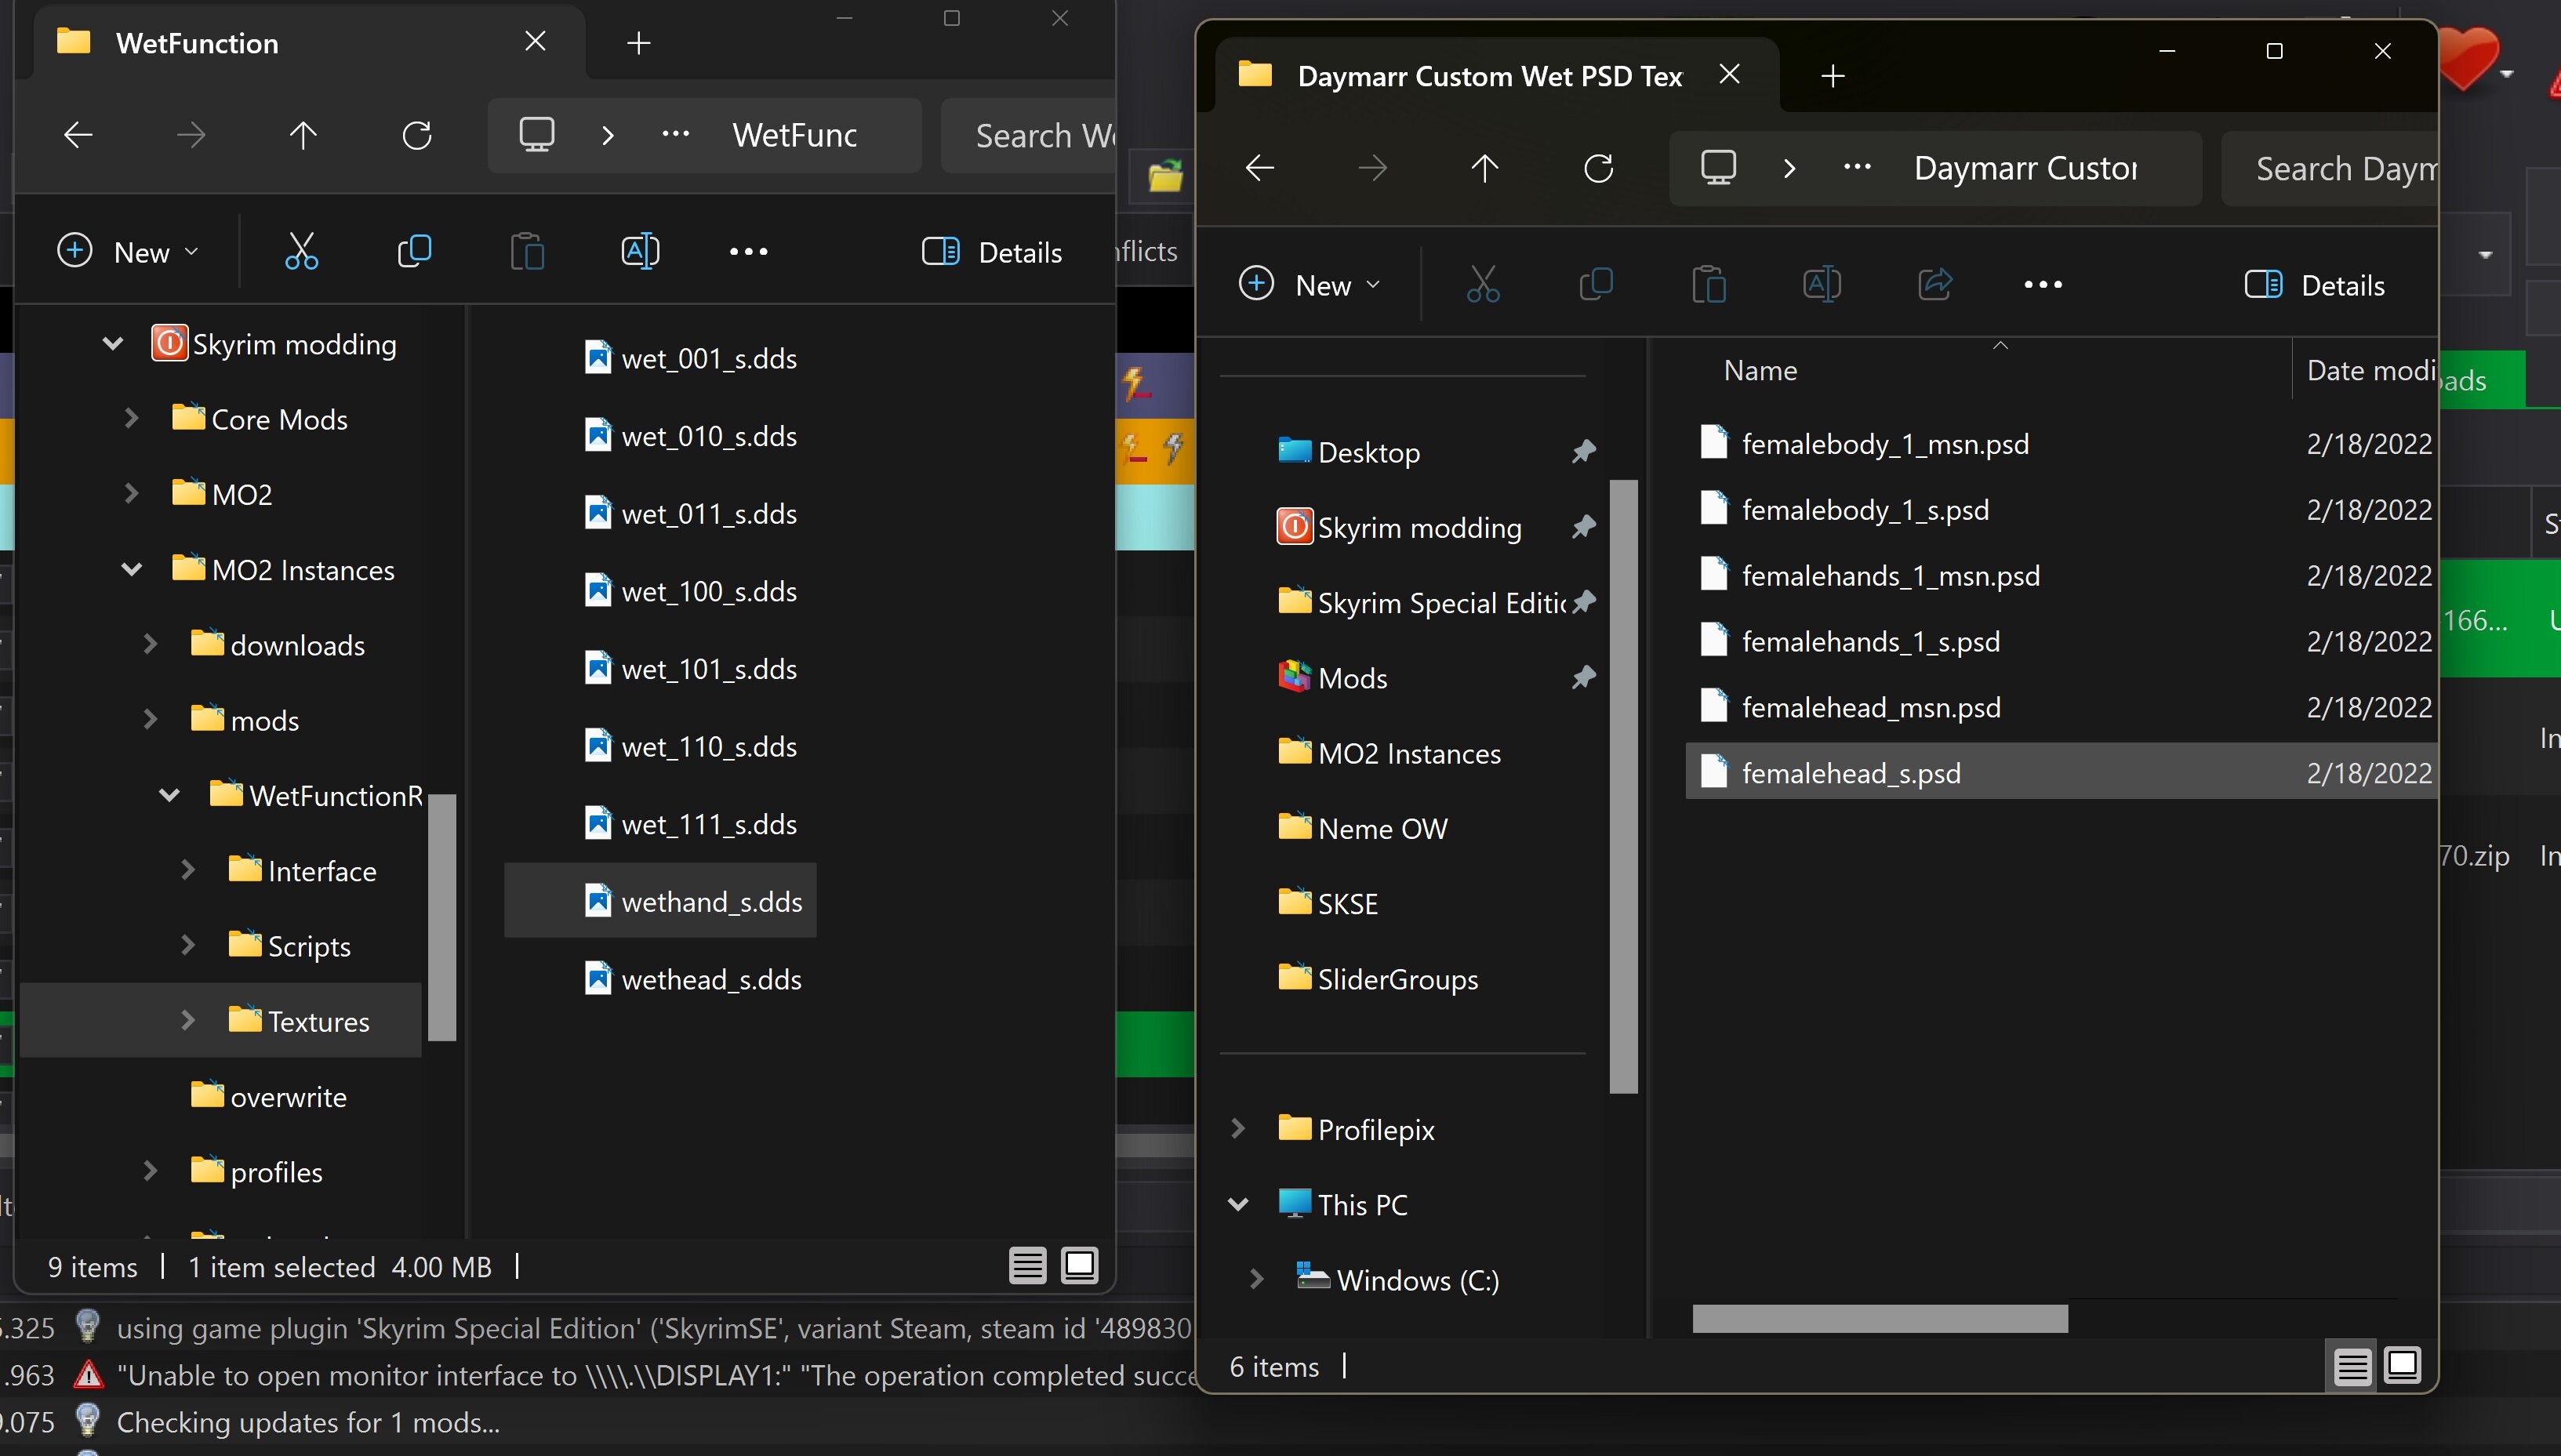Sort files by Name column header

click(1760, 371)
